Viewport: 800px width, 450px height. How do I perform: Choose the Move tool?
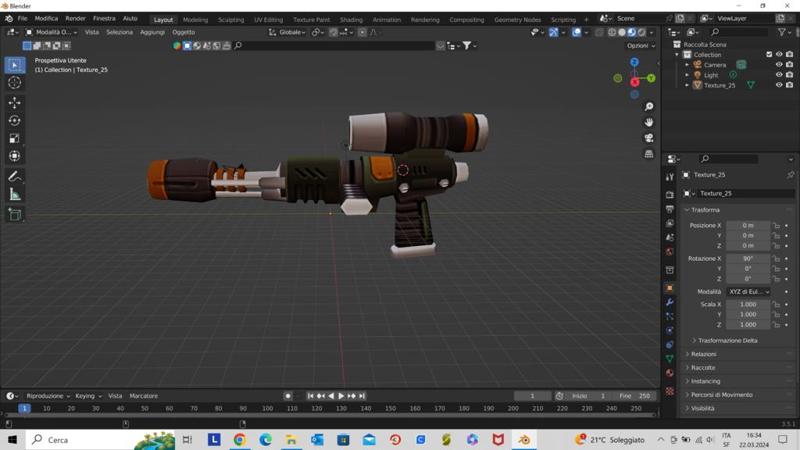15,103
